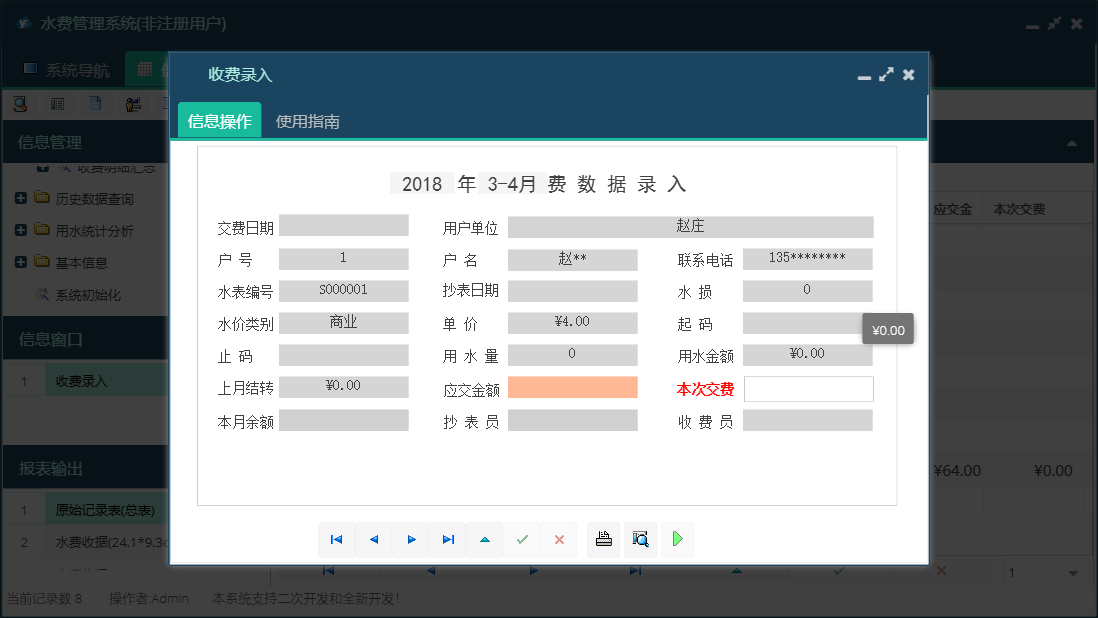Go to the last record using the navigator
The height and width of the screenshot is (618, 1098).
[448, 539]
